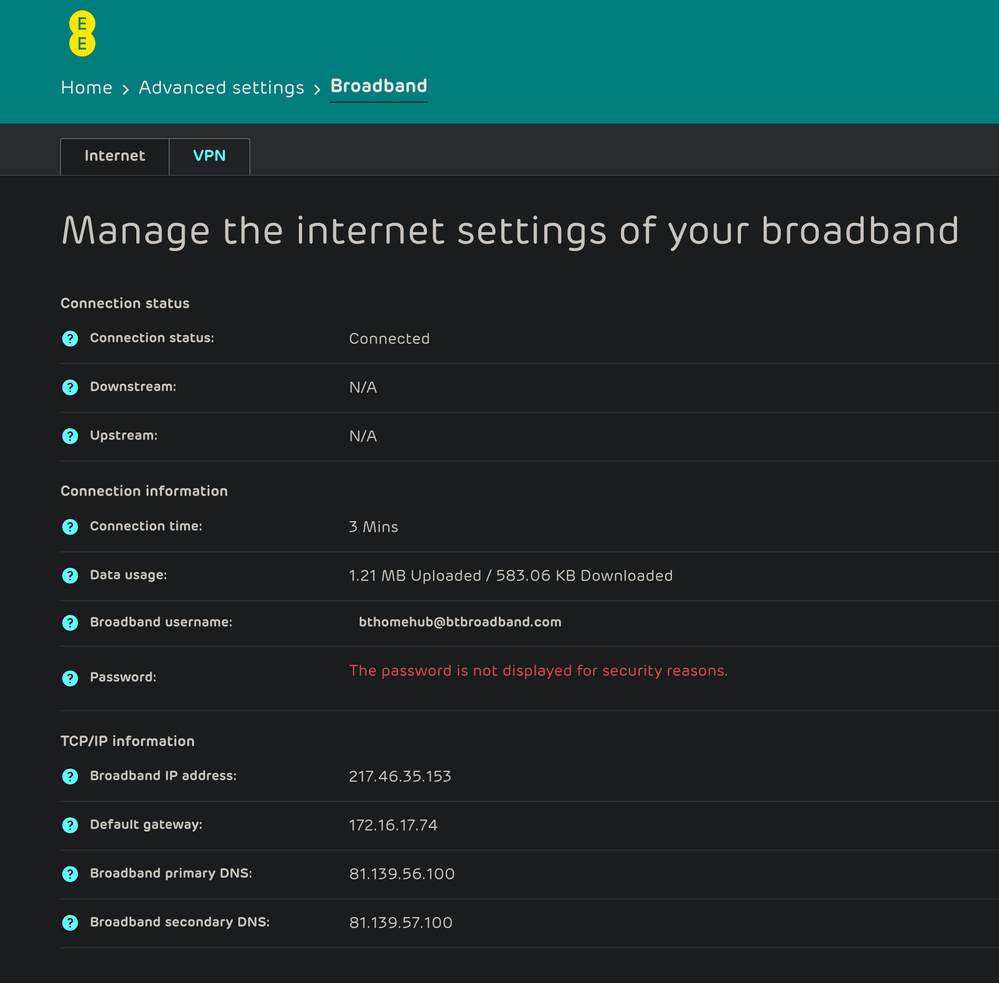Show help for Broadband secondary DNS
999x983 pixels.
[70, 923]
